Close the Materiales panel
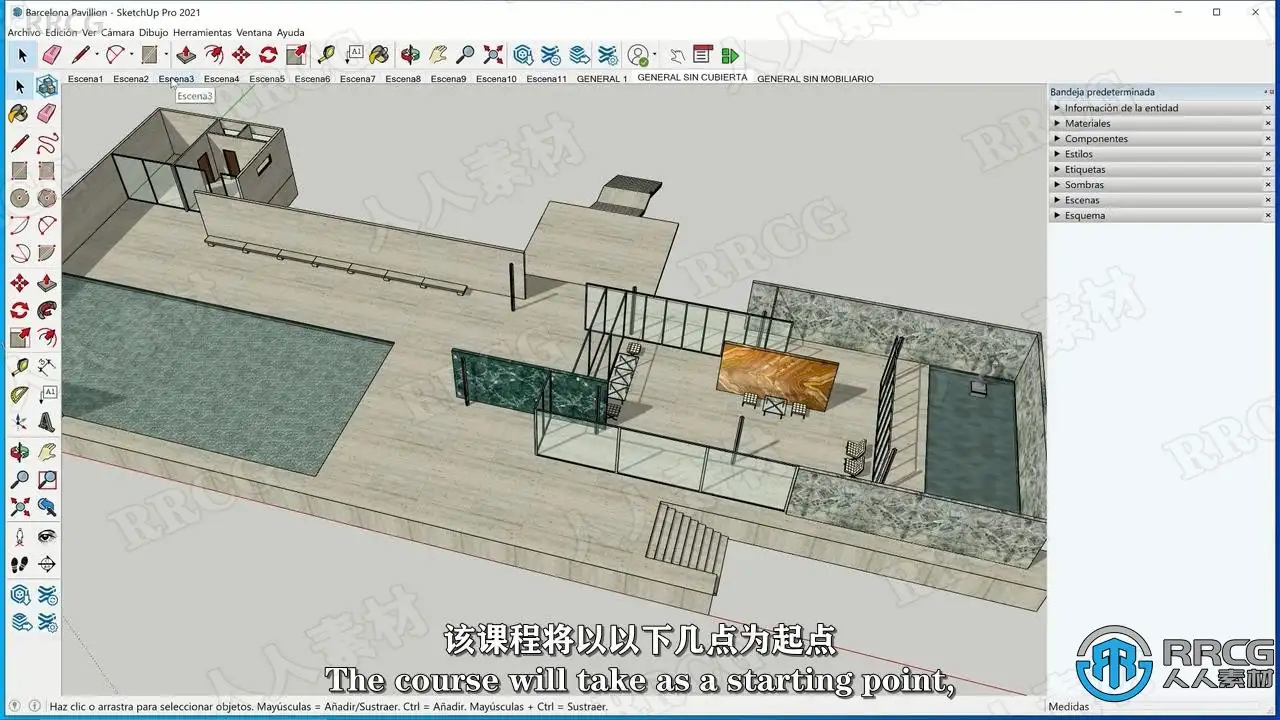The width and height of the screenshot is (1280, 720). point(1269,124)
